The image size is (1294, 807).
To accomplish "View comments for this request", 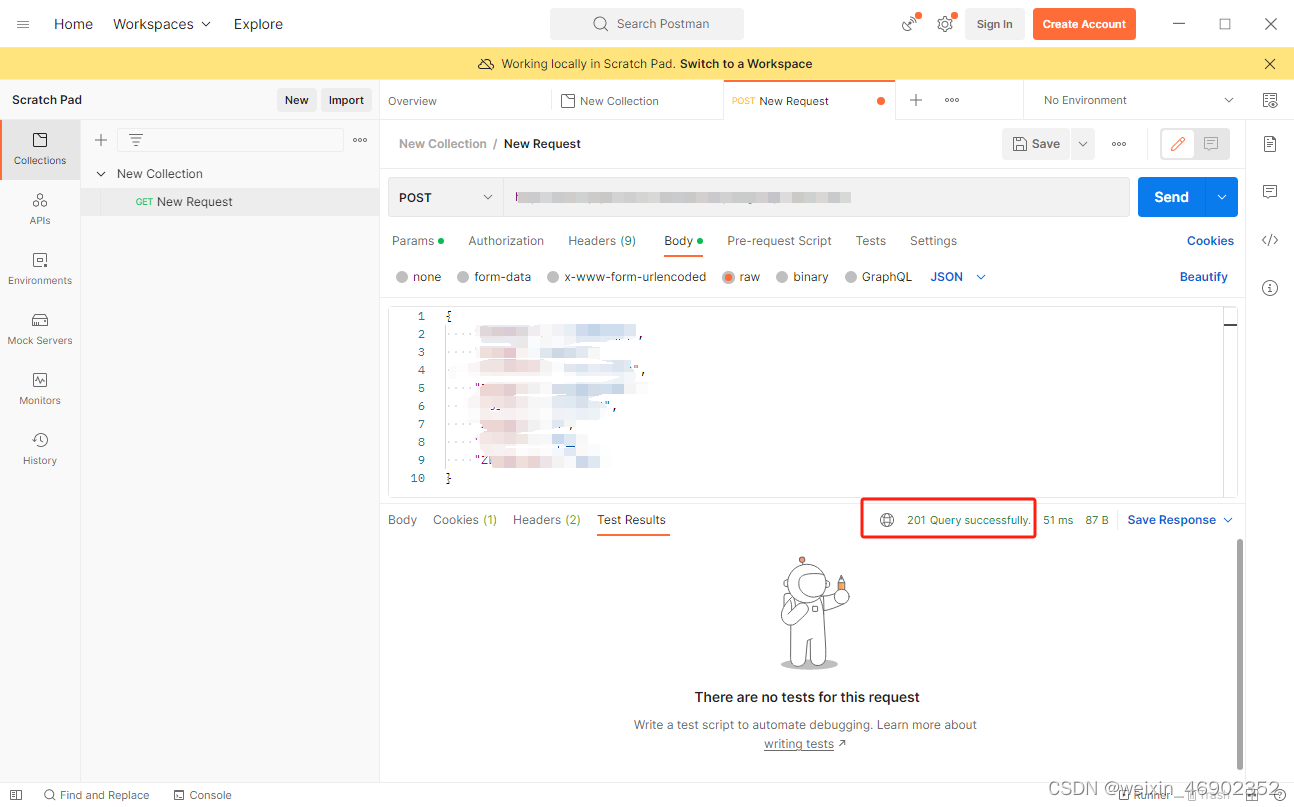I will [x=1270, y=192].
